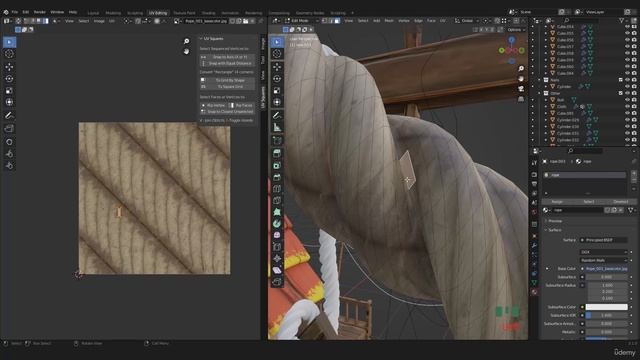This screenshot has height=360, width=640.
Task: Click the pan hand icon in UV editor
Action: (187, 51)
